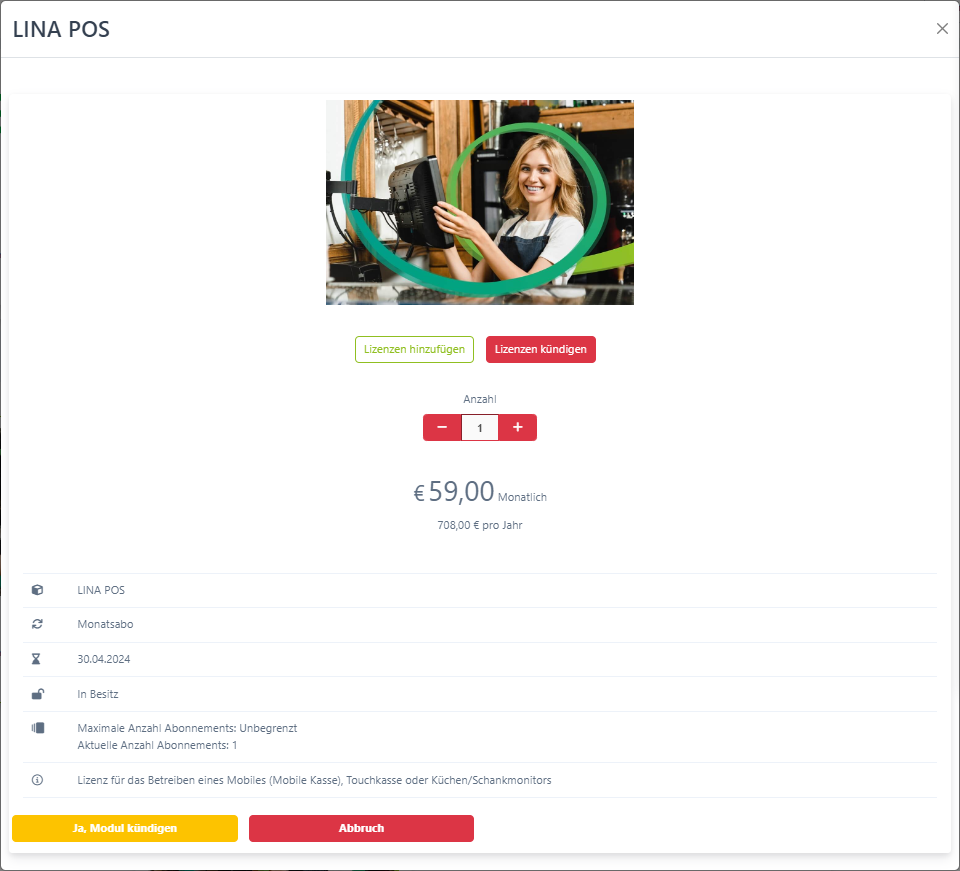
Task: Click the LINA POS dialog title
Action: pos(61,29)
